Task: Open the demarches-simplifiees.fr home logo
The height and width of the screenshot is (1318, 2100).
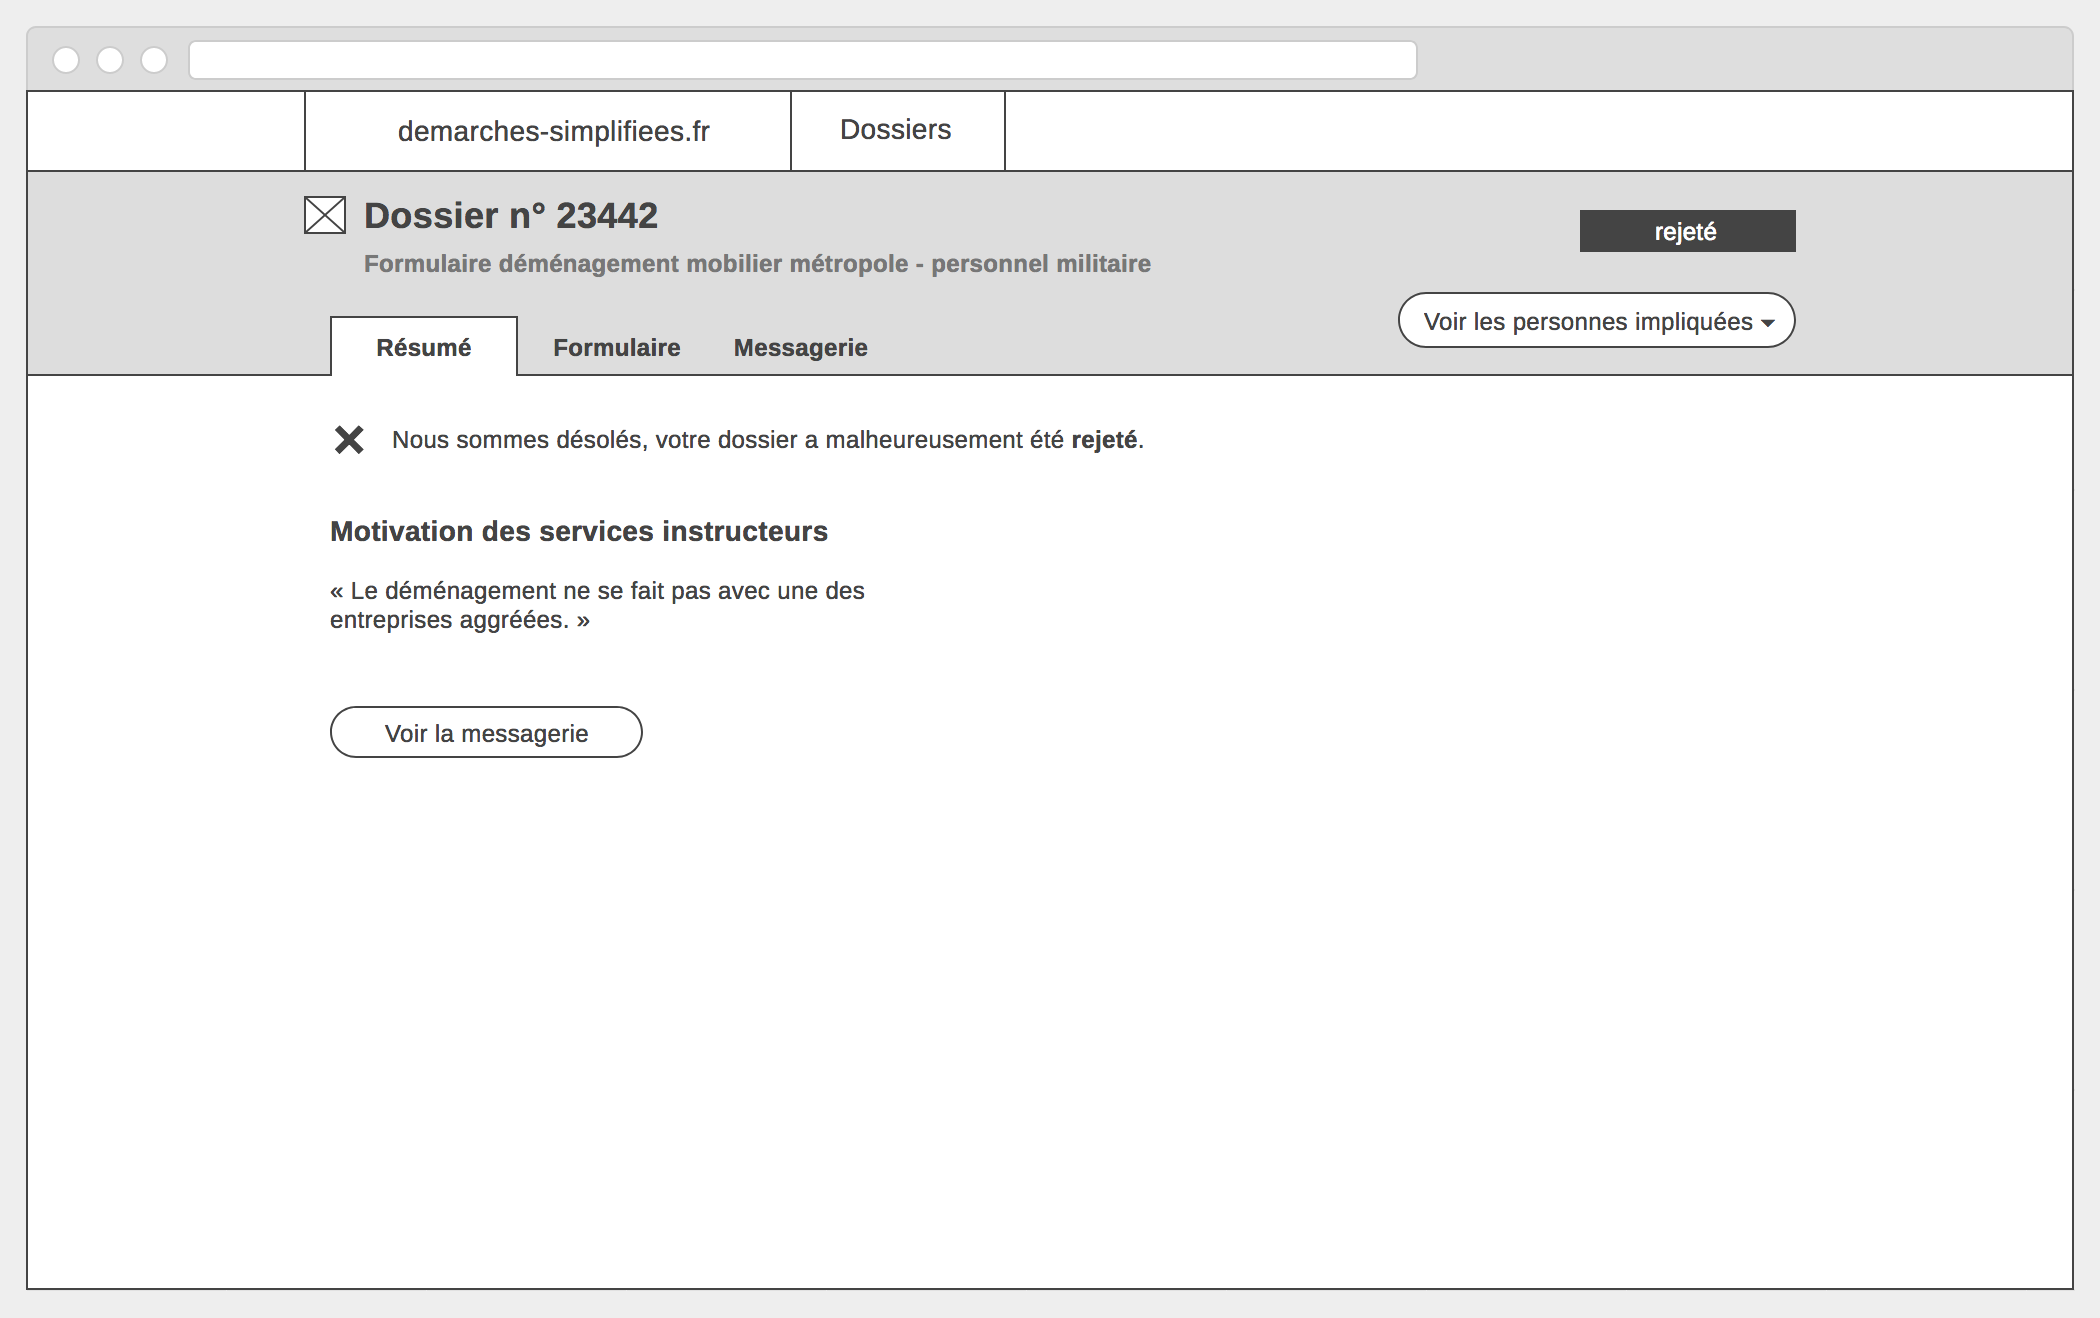Action: point(554,130)
